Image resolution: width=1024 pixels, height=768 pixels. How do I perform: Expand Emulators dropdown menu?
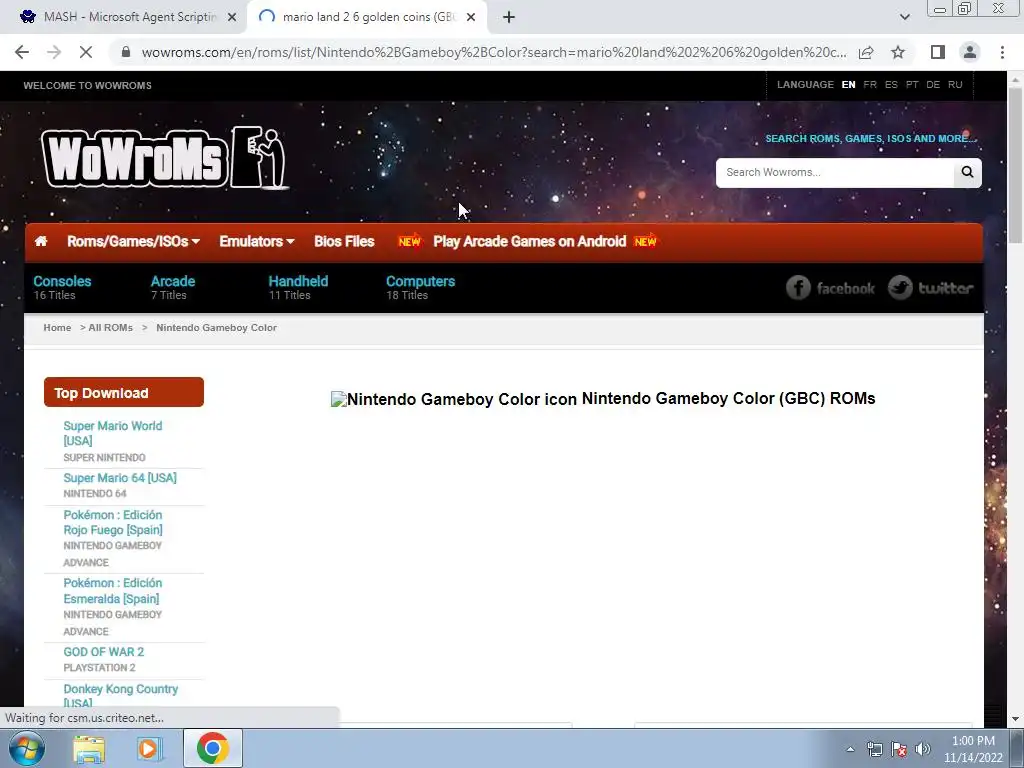pyautogui.click(x=257, y=242)
